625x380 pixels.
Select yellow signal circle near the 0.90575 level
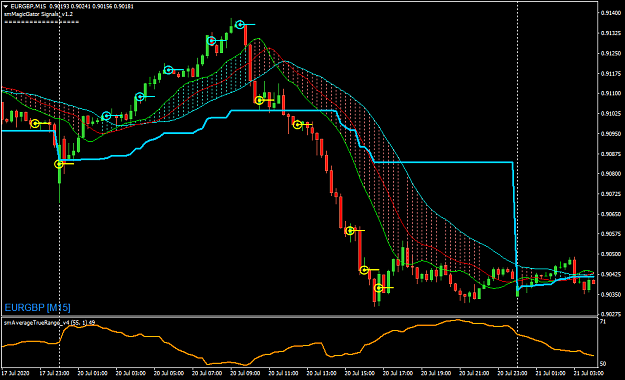coord(350,230)
